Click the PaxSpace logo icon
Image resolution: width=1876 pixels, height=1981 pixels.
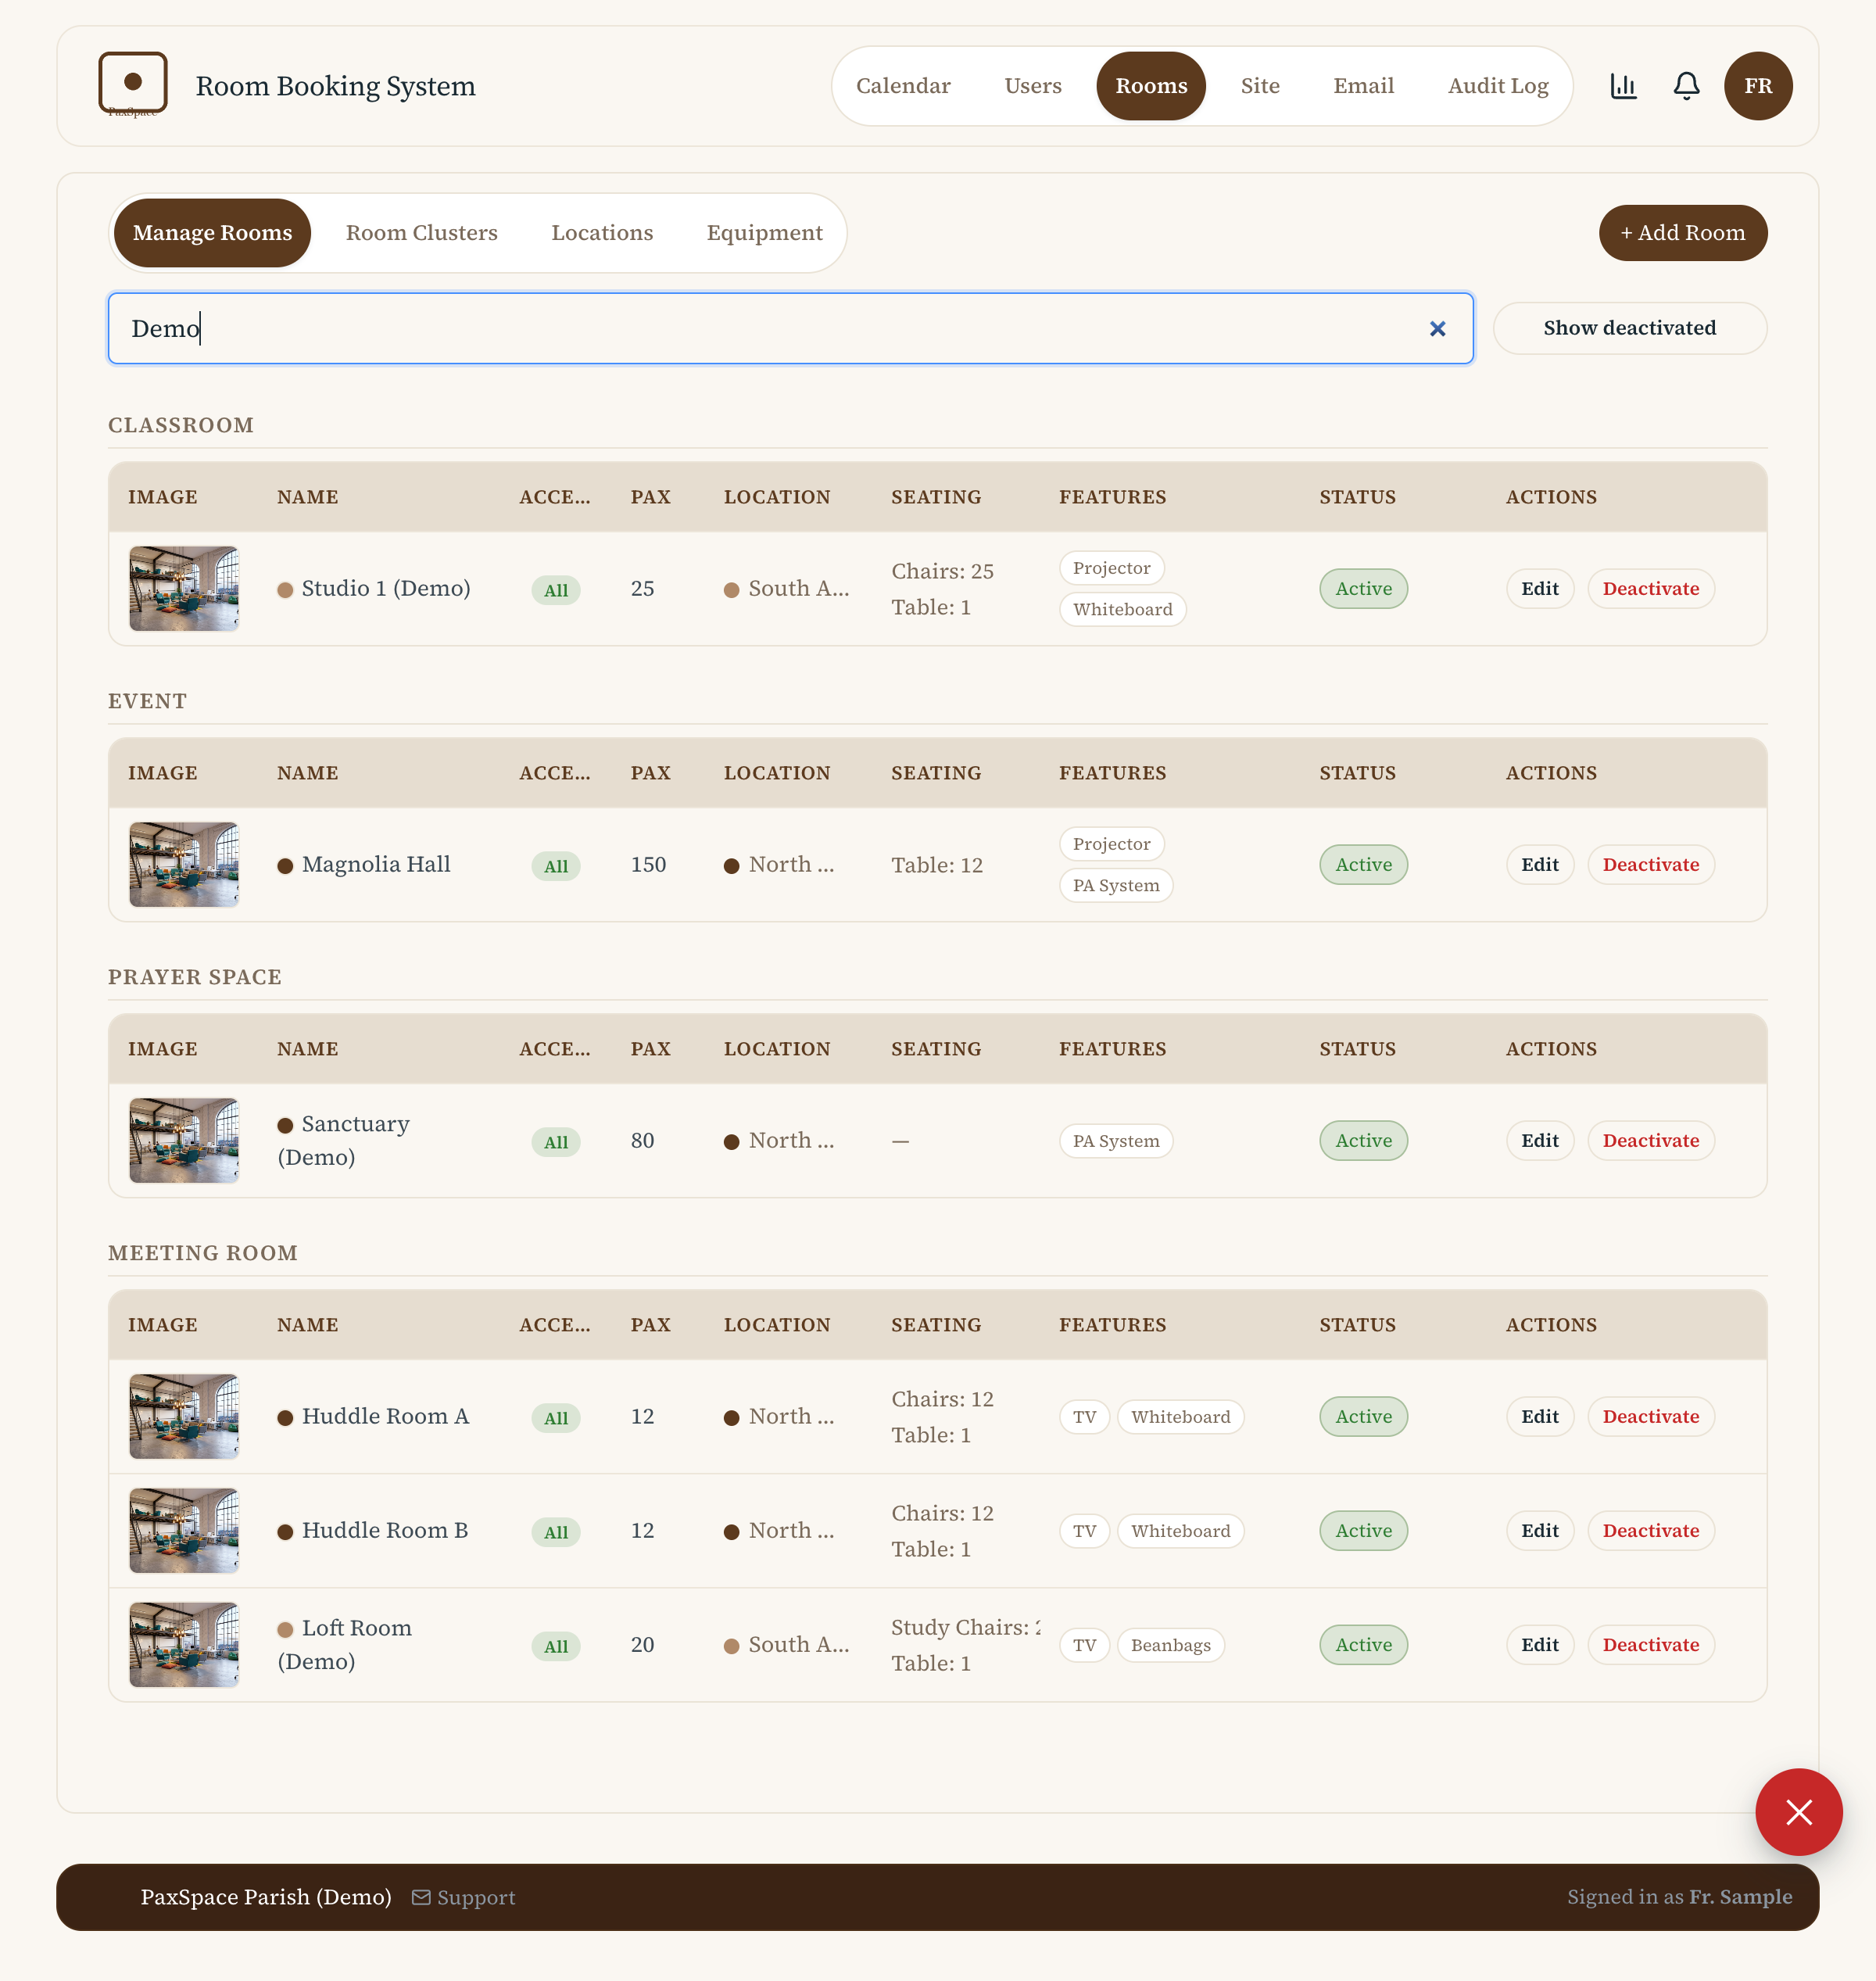tap(133, 84)
